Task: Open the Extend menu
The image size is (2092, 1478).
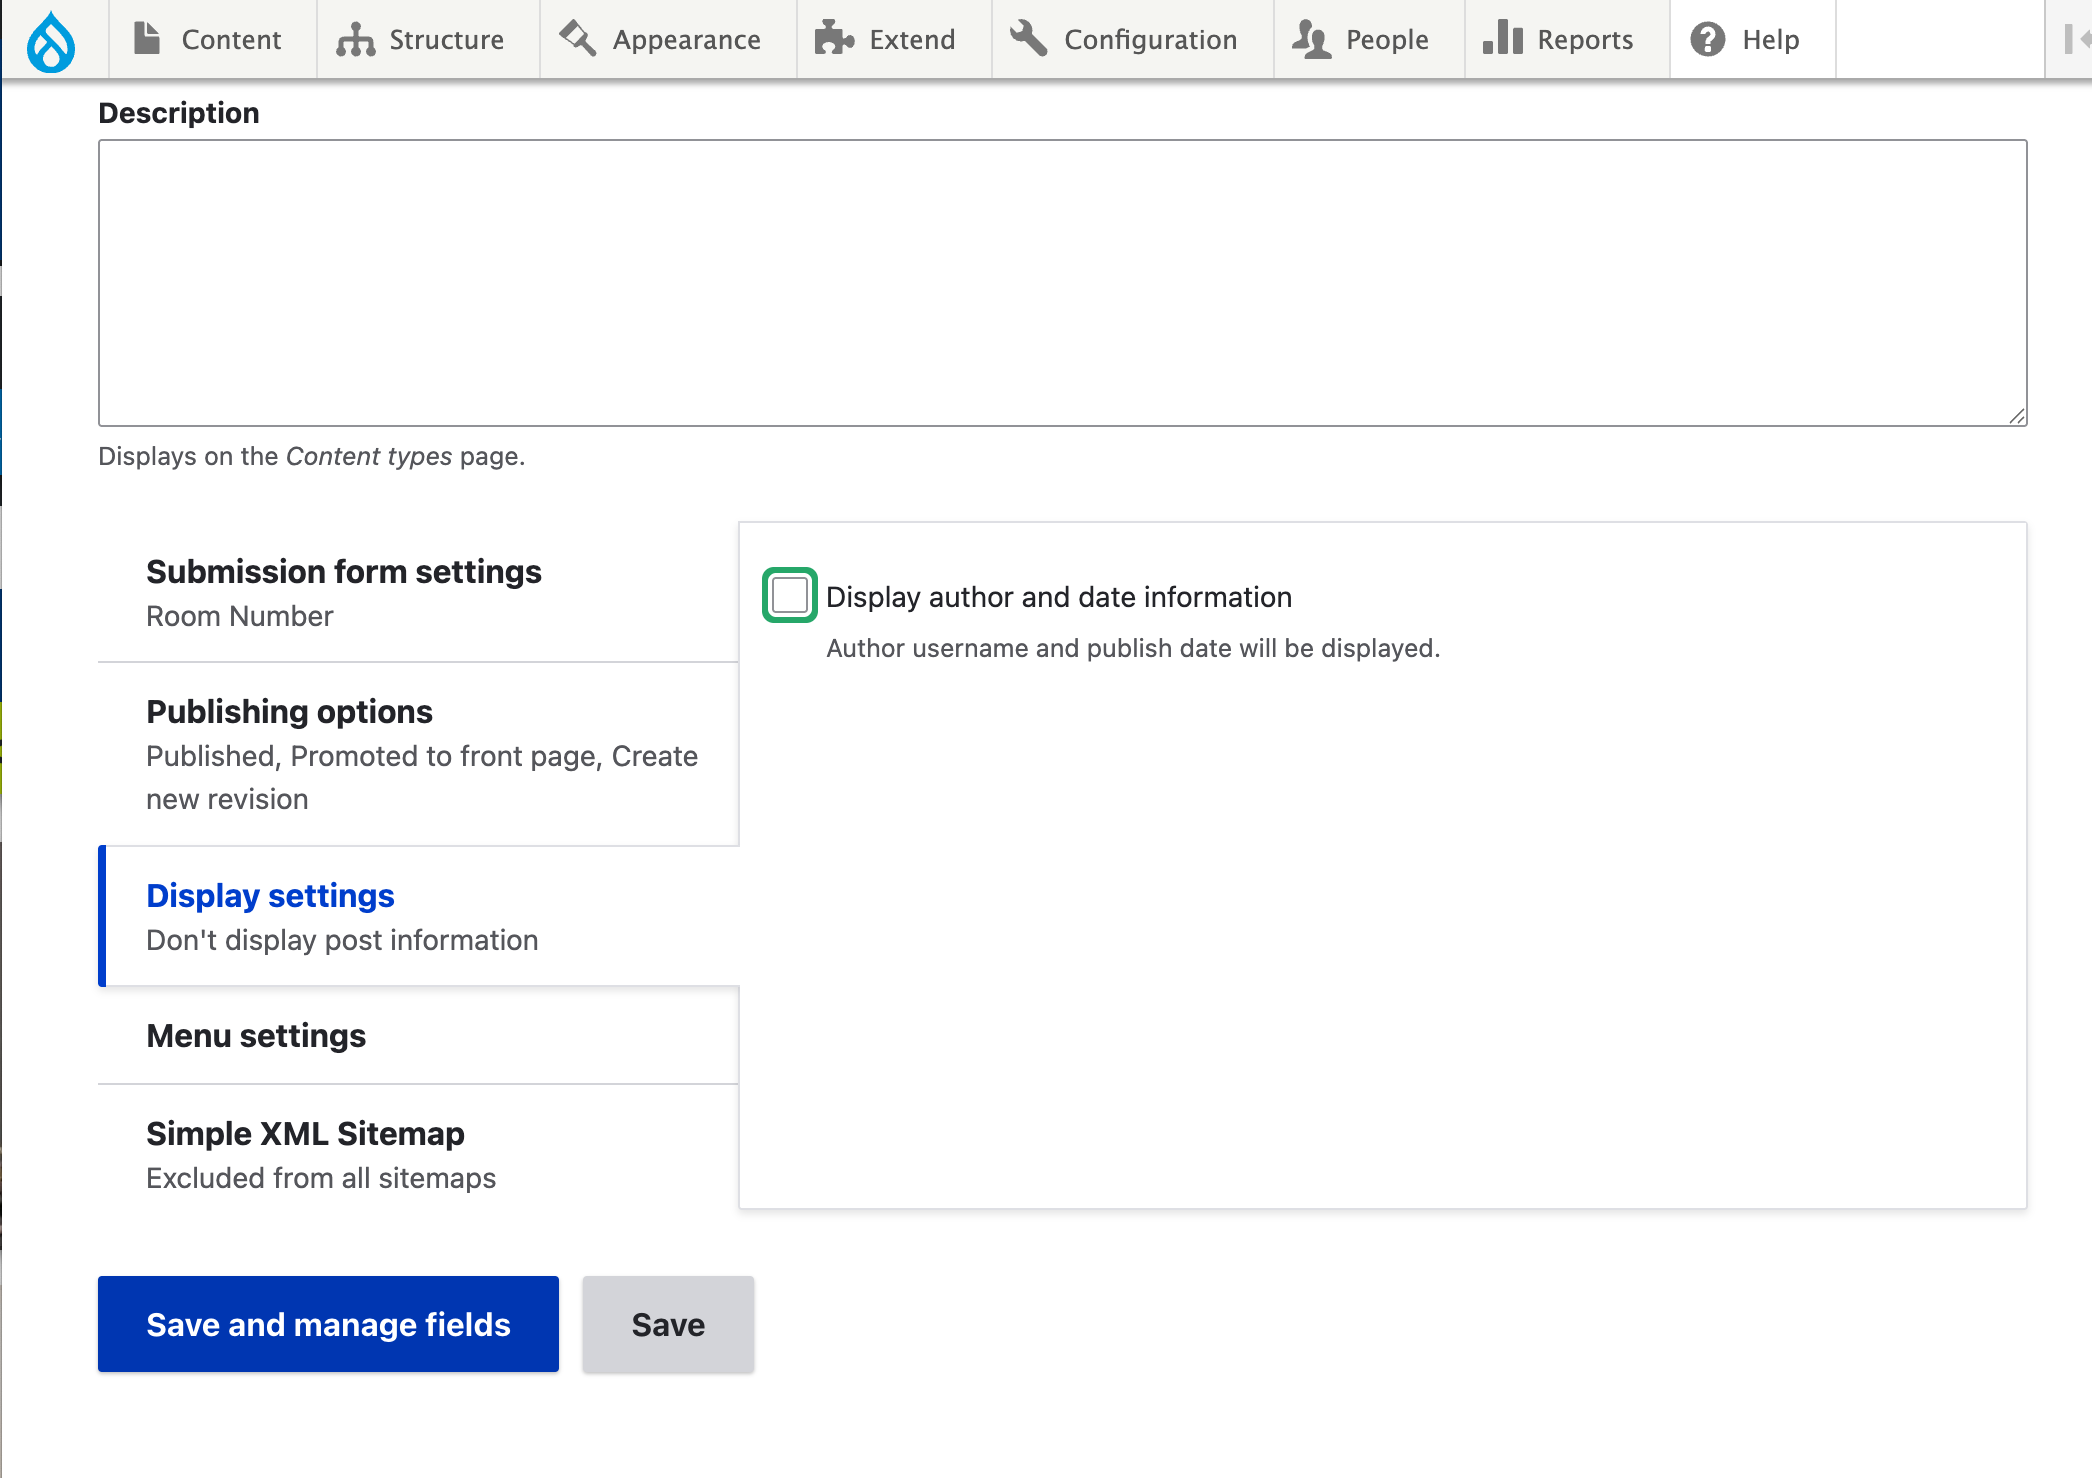Action: 894,39
